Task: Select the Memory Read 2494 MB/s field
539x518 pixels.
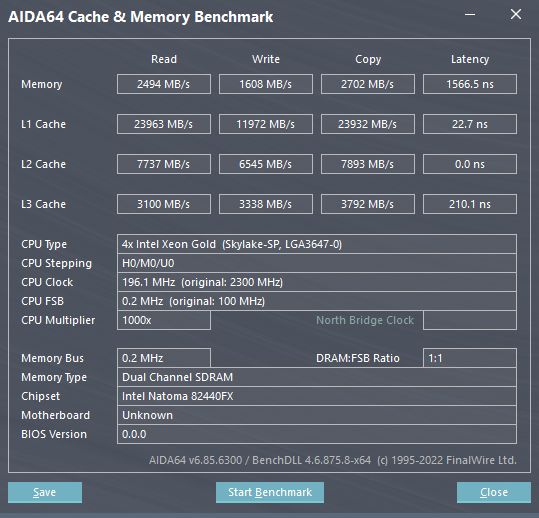Action: 164,84
